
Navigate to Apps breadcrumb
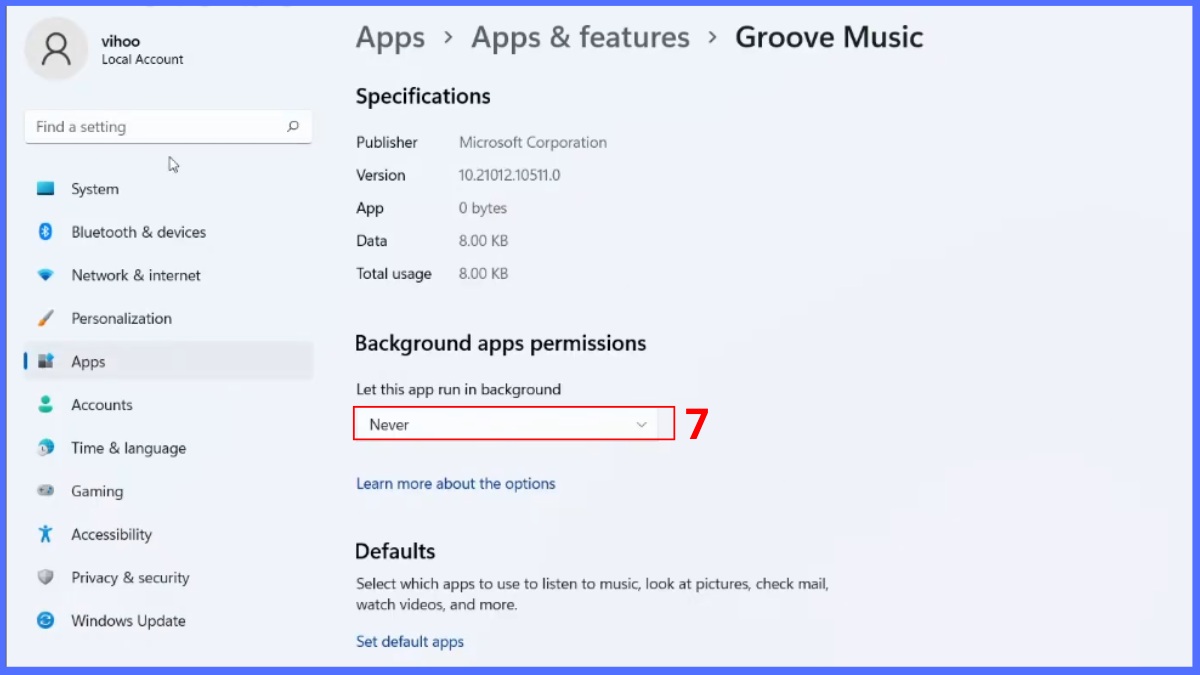(x=390, y=38)
